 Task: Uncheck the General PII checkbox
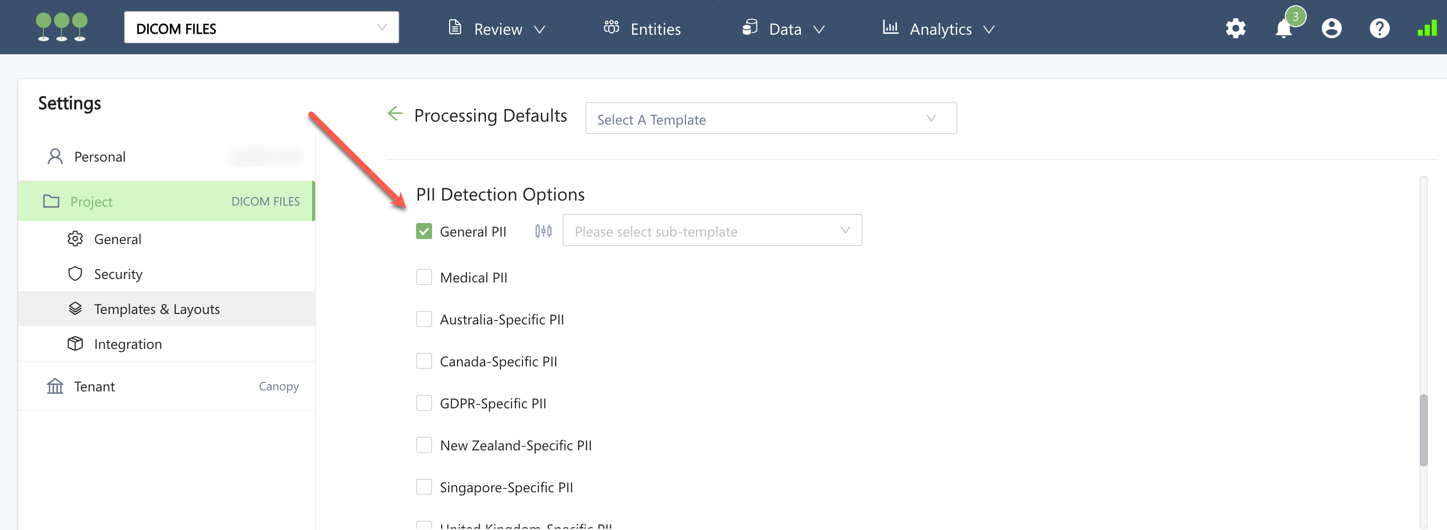pos(424,231)
